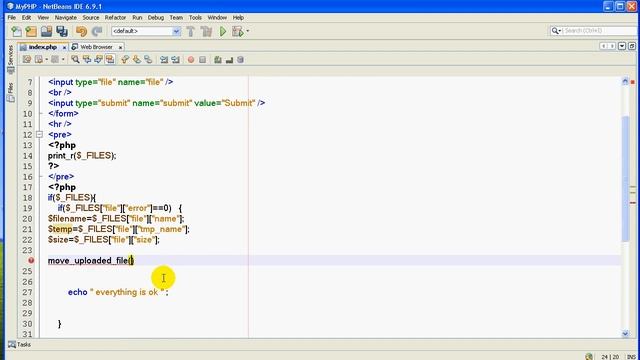Viewport: 640px width, 360px height.
Task: Click red error stripe indicator top-right
Action: click(633, 82)
